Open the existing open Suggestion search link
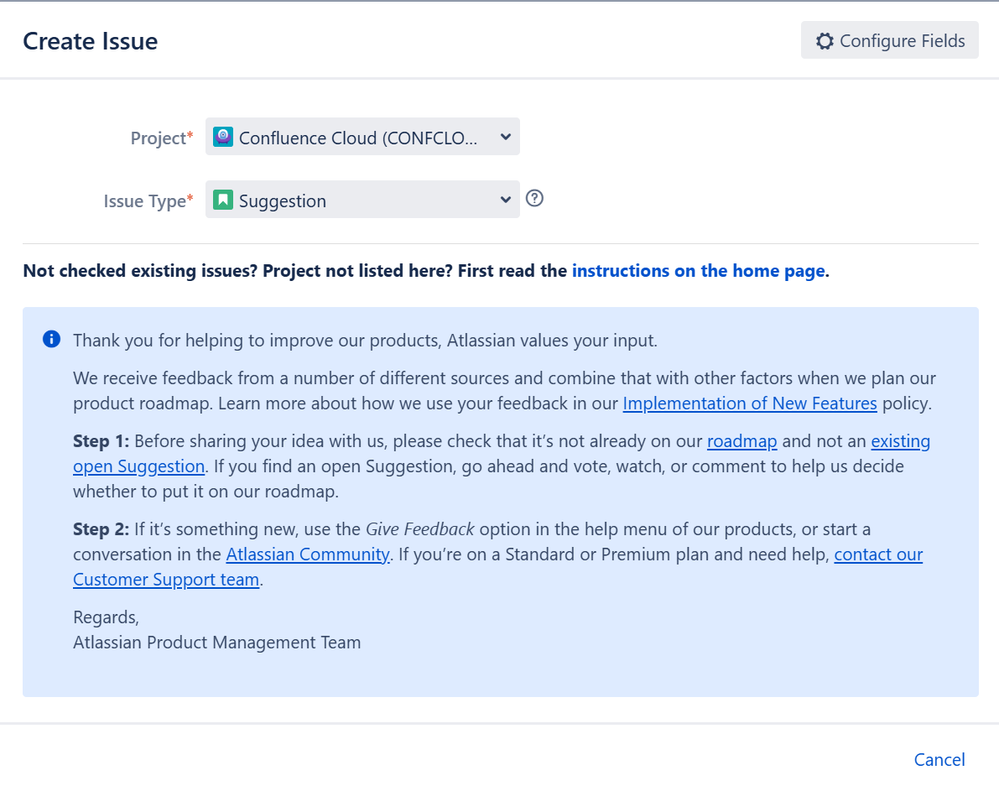The height and width of the screenshot is (786, 999). (139, 466)
